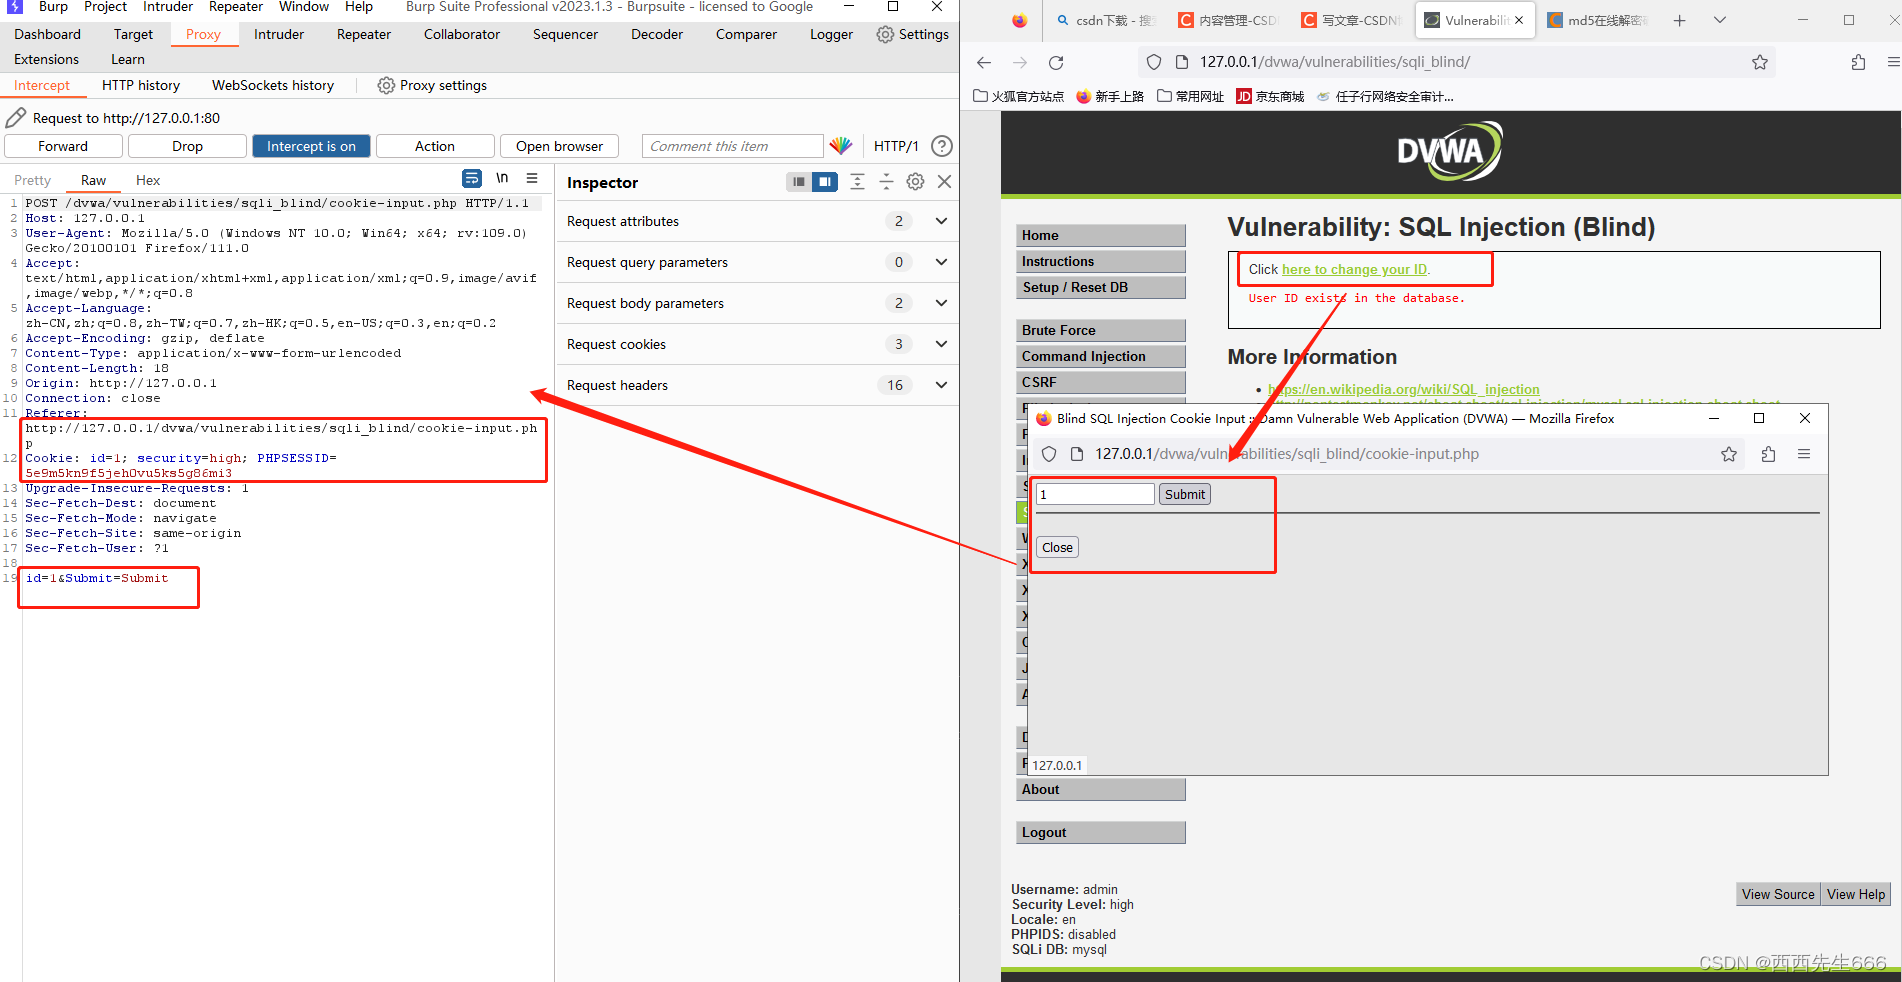
Task: Click the Comment this item field
Action: (x=732, y=146)
